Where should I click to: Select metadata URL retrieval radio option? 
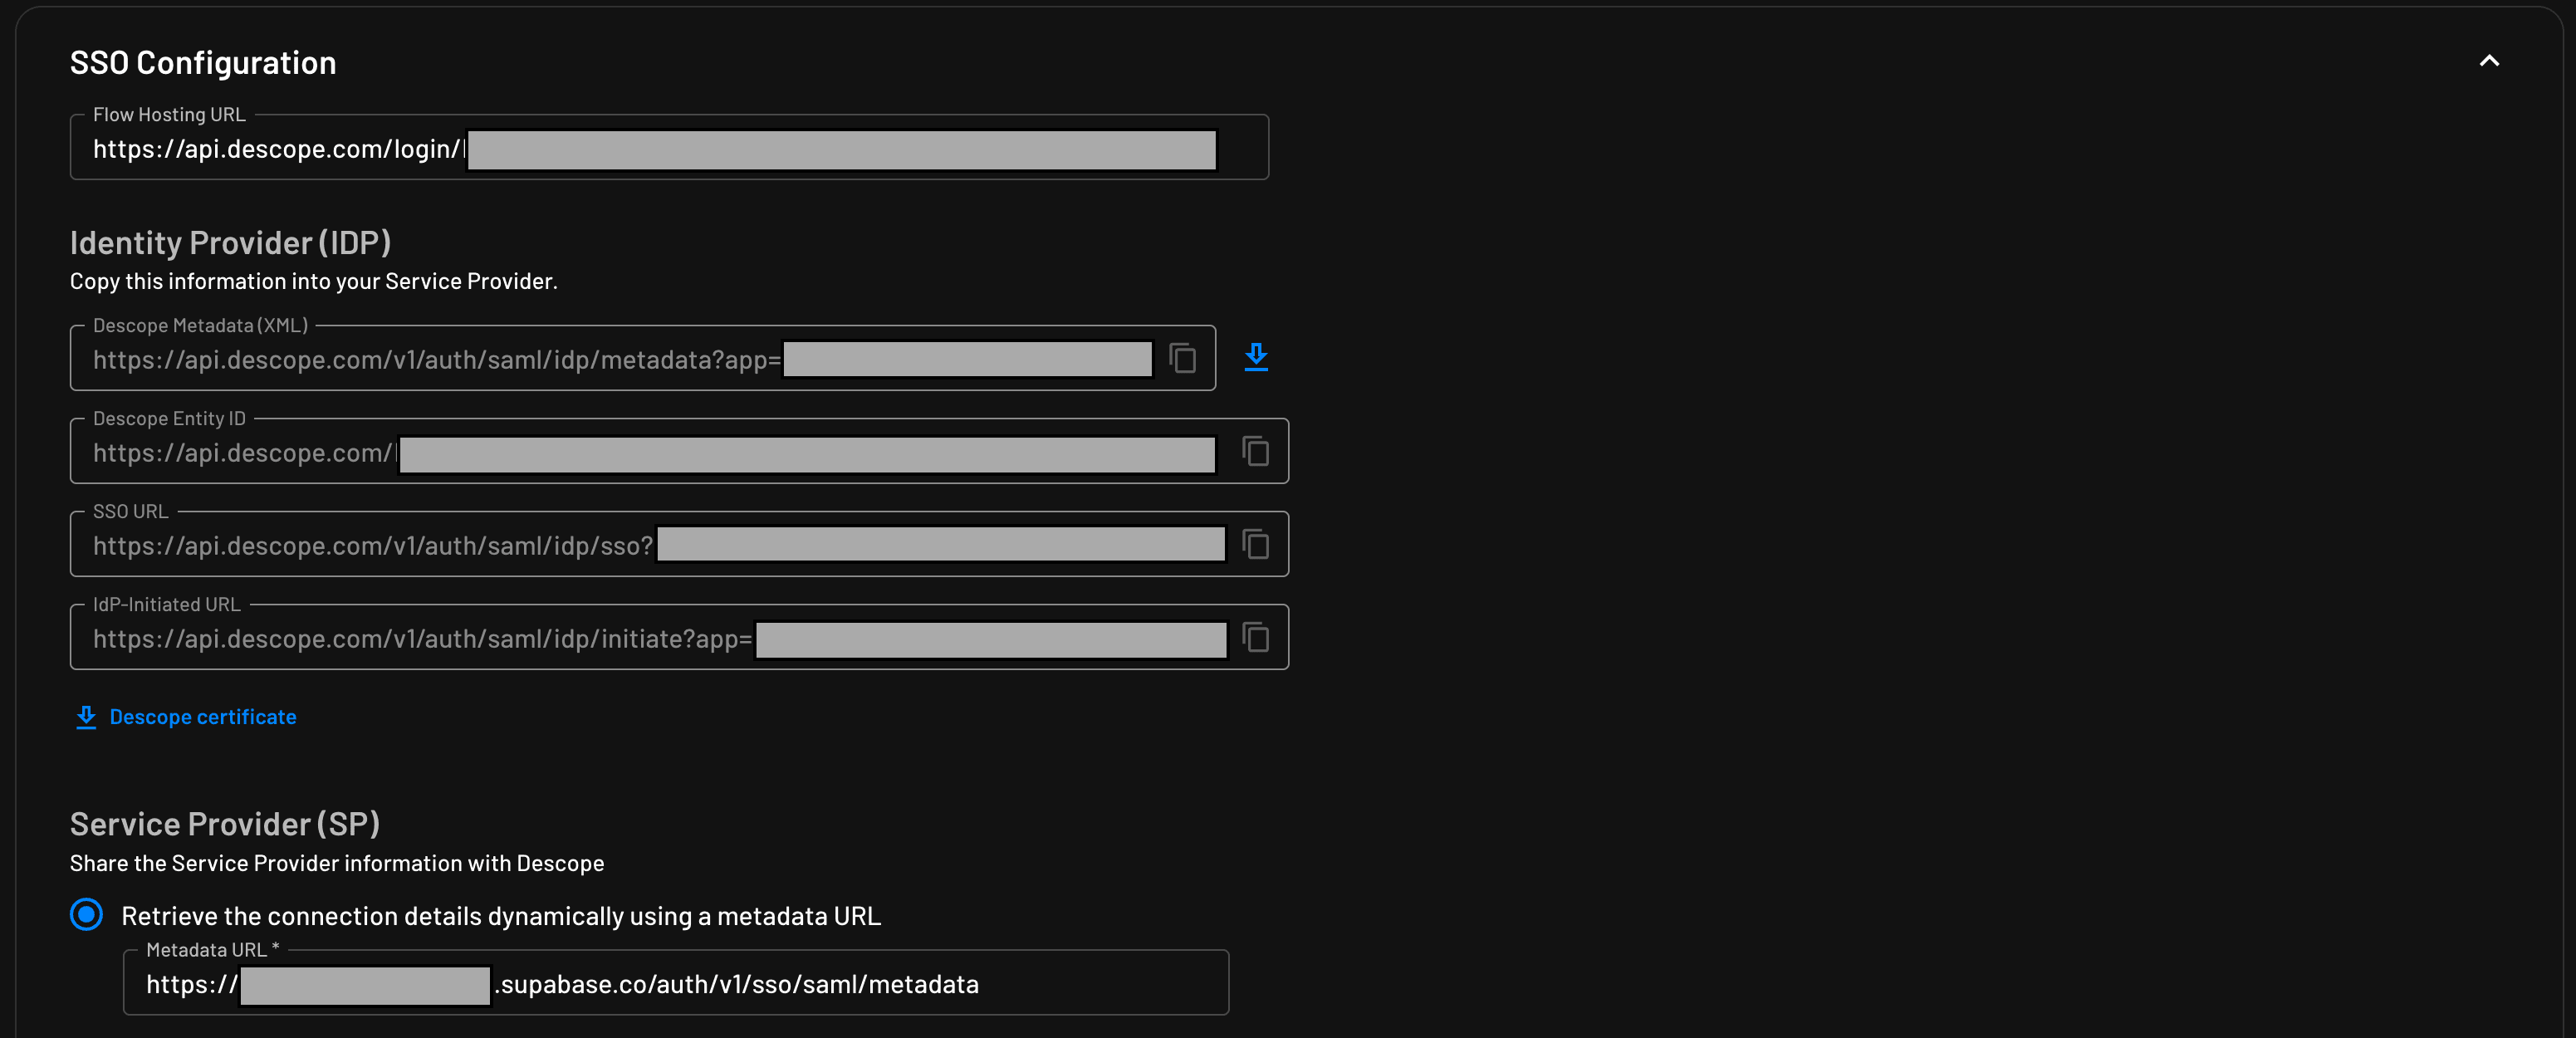(86, 914)
